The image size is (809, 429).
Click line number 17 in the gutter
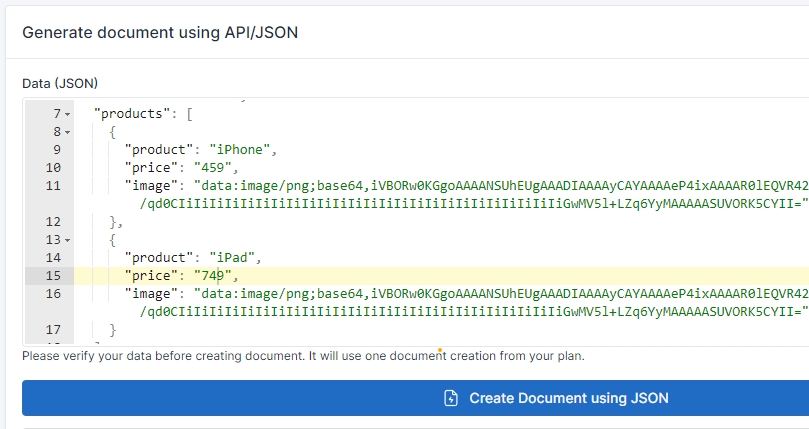point(53,329)
